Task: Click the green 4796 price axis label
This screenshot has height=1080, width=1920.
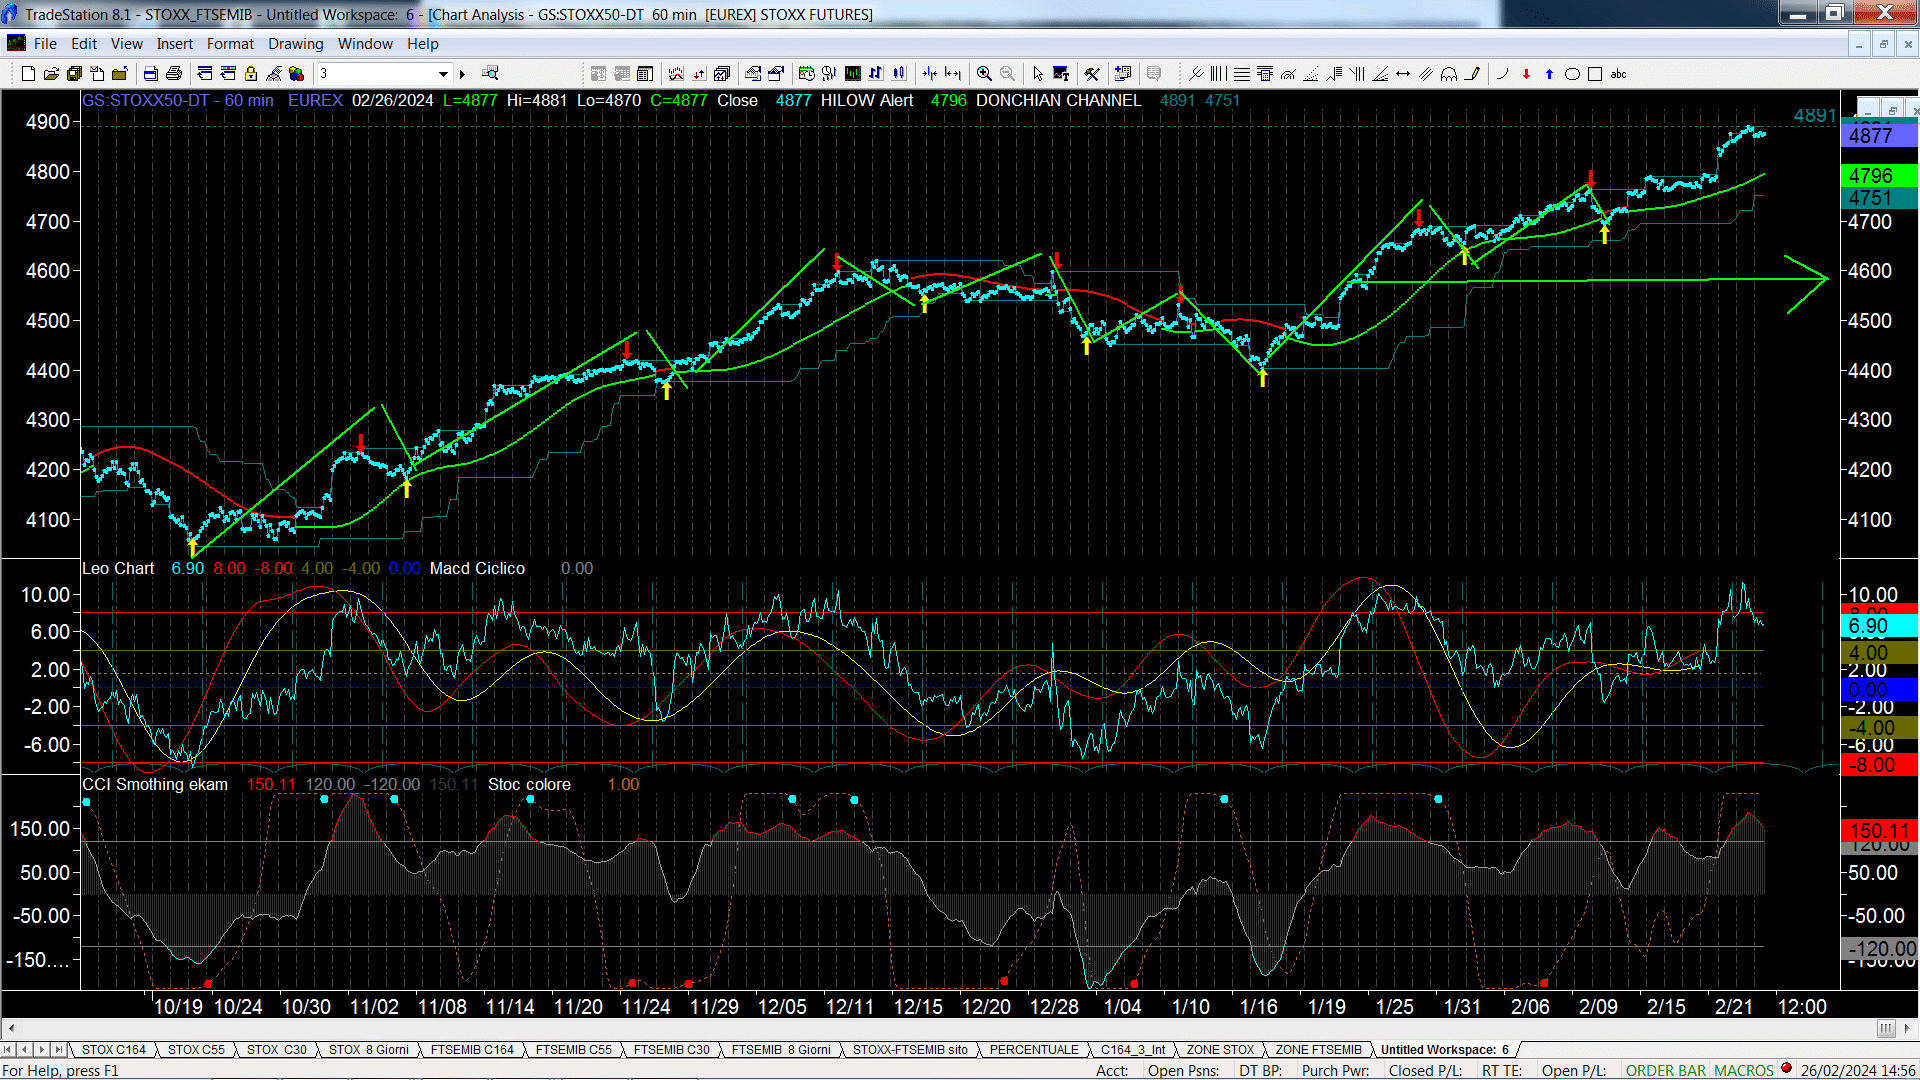Action: point(1878,176)
